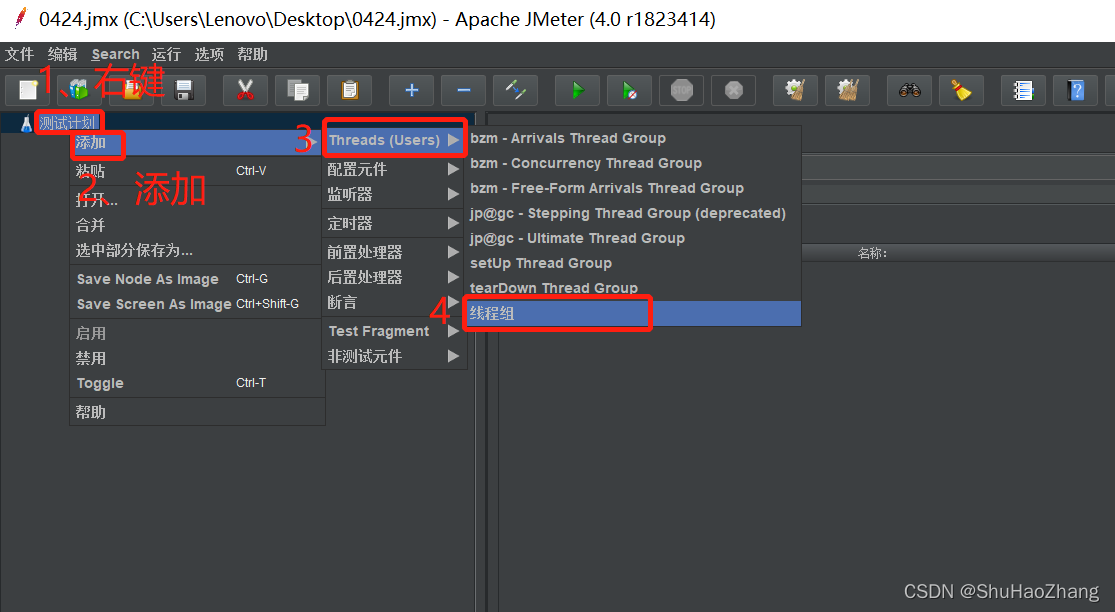Image resolution: width=1115 pixels, height=612 pixels.
Task: Choose 禁用 in the context menu
Action: pyautogui.click(x=197, y=358)
